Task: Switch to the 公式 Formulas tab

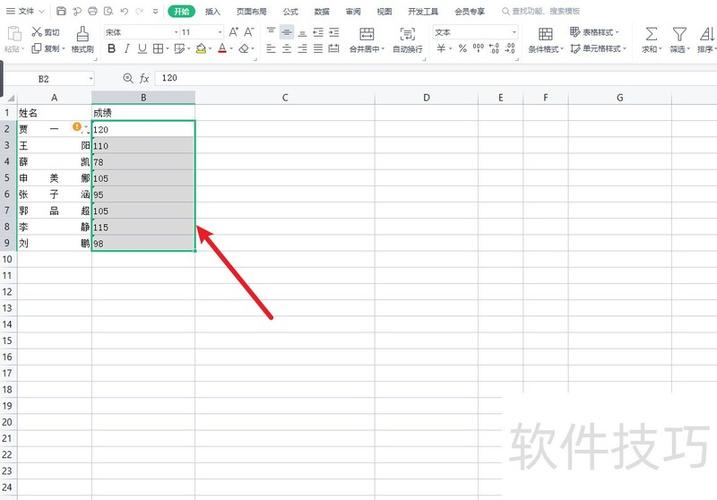Action: point(290,11)
